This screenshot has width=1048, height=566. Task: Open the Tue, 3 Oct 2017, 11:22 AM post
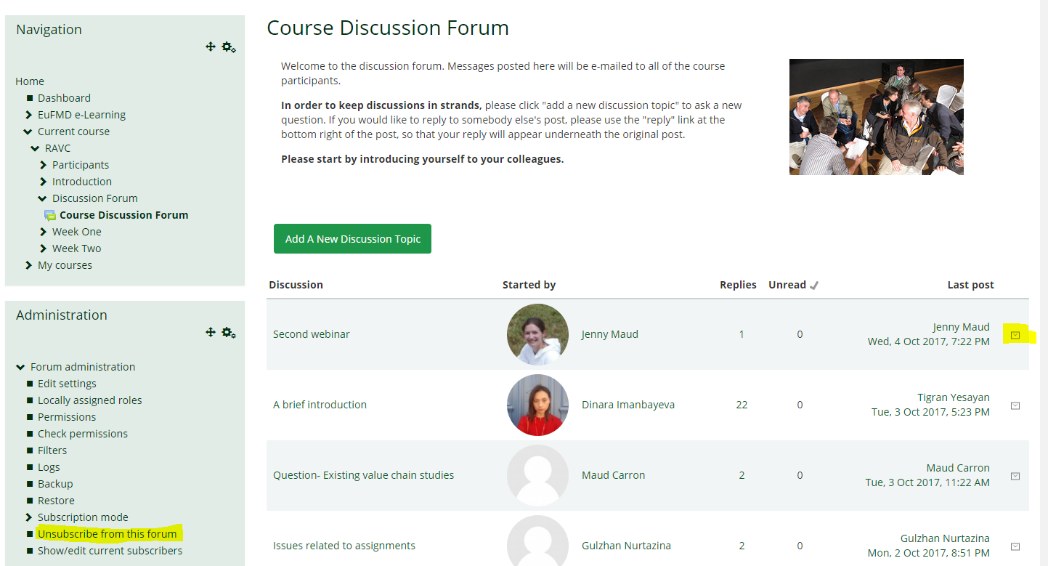click(927, 482)
